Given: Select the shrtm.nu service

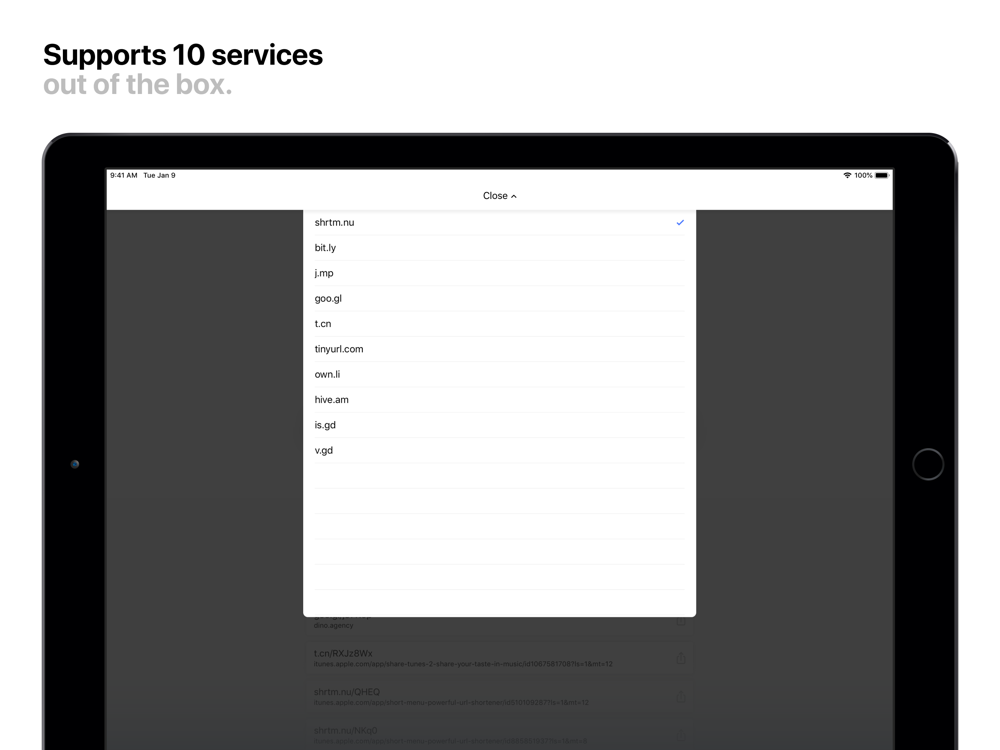Looking at the screenshot, I should (499, 223).
